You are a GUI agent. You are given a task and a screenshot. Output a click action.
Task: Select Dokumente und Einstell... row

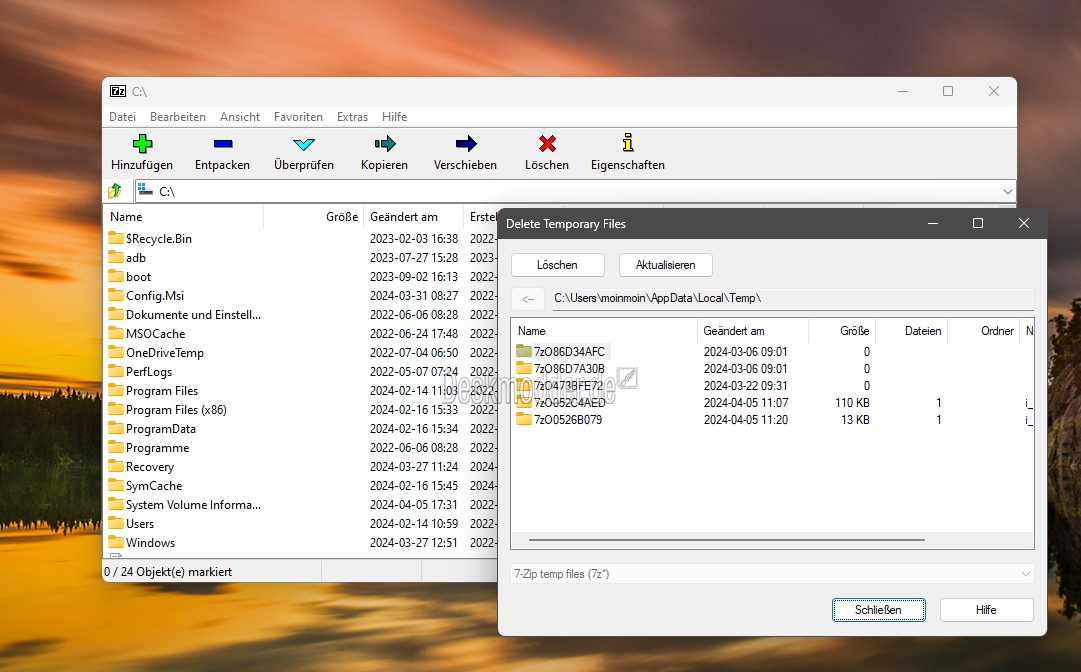(x=301, y=314)
